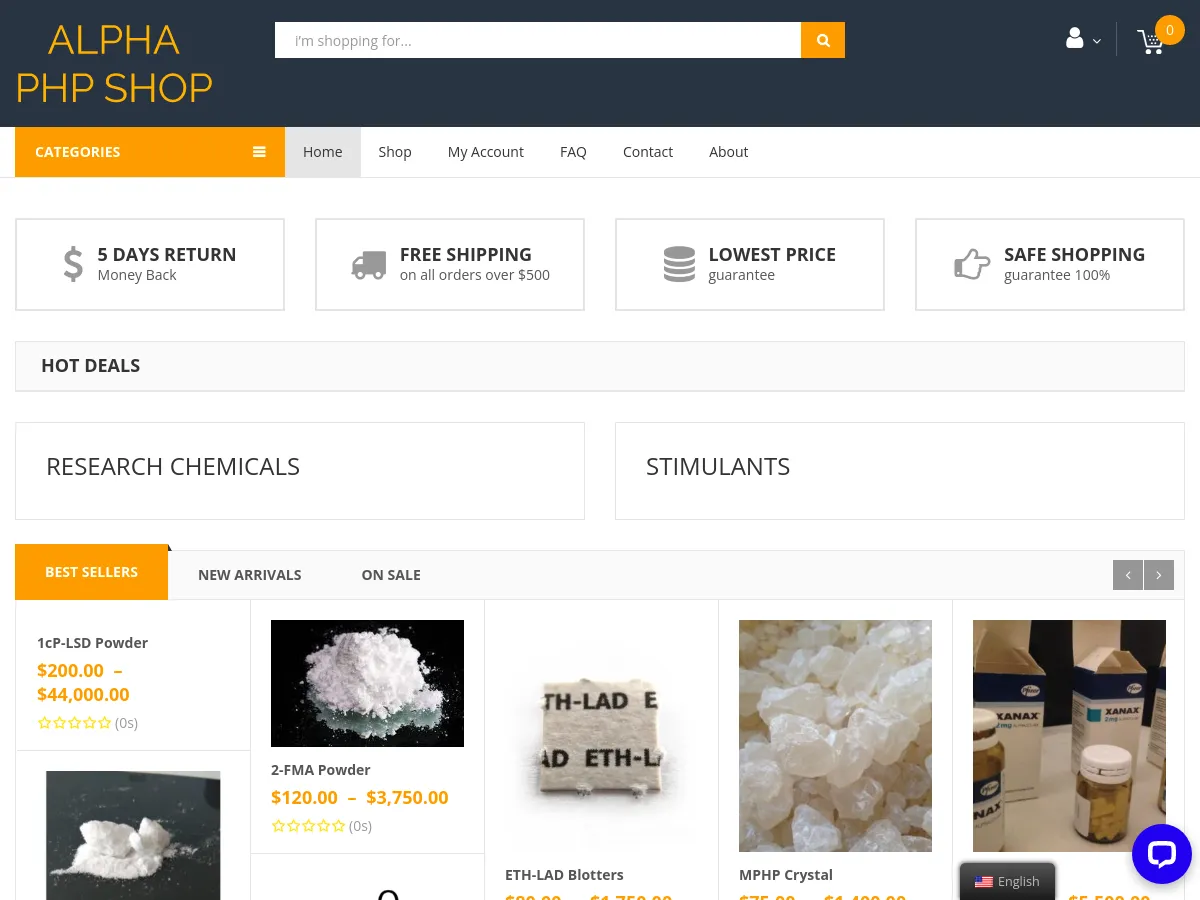
Task: Click the right carousel arrow button
Action: 1158,574
